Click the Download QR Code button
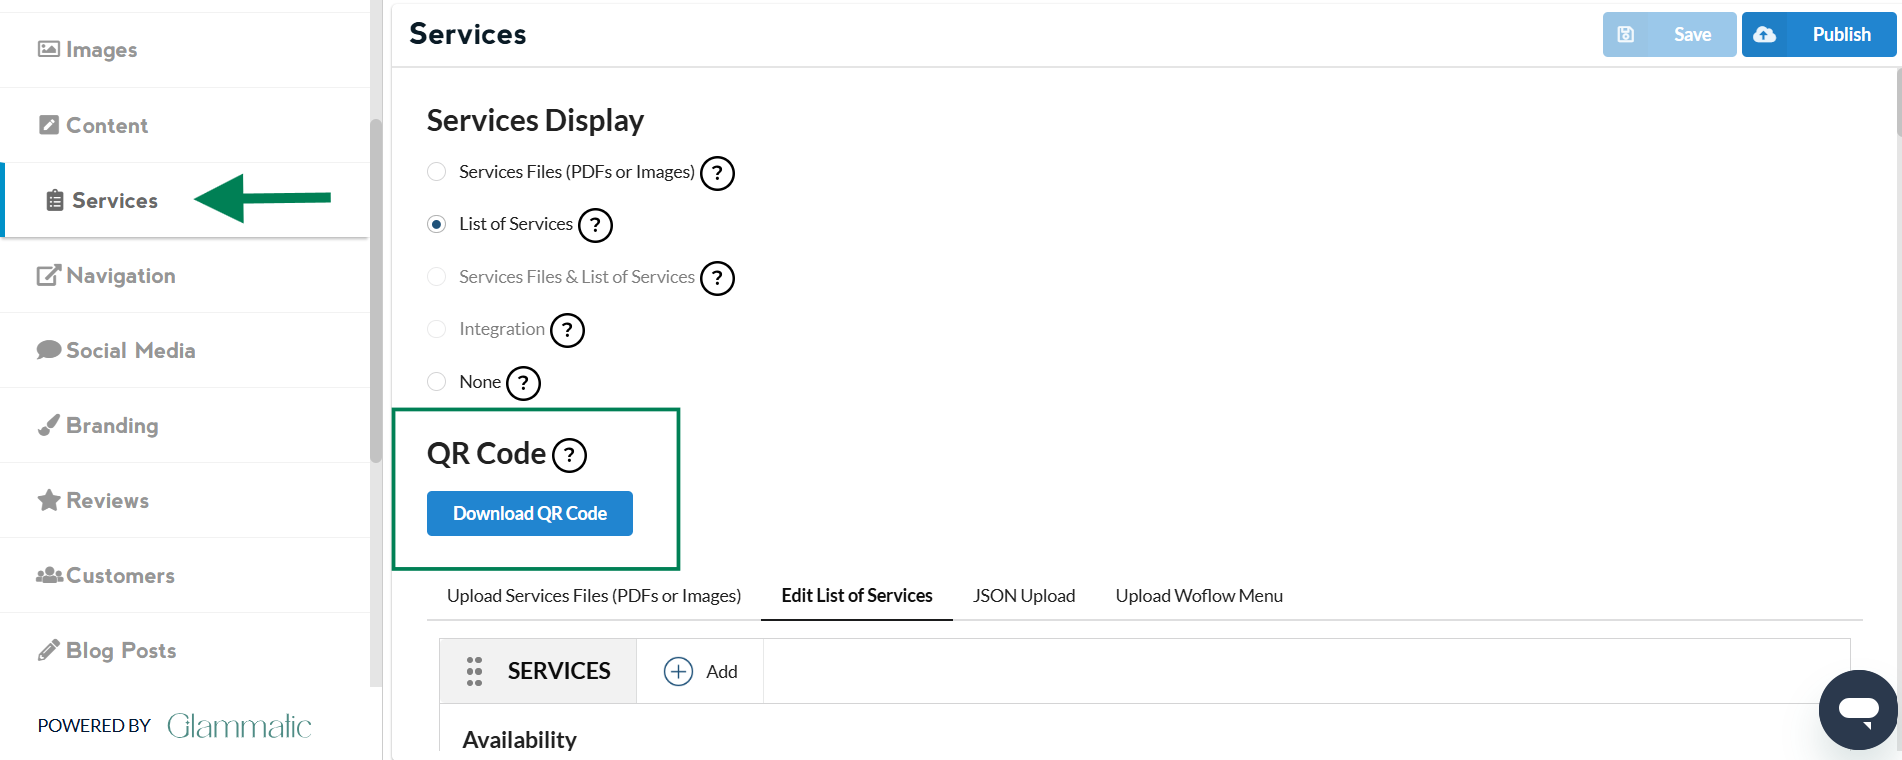The image size is (1902, 760). pyautogui.click(x=530, y=514)
